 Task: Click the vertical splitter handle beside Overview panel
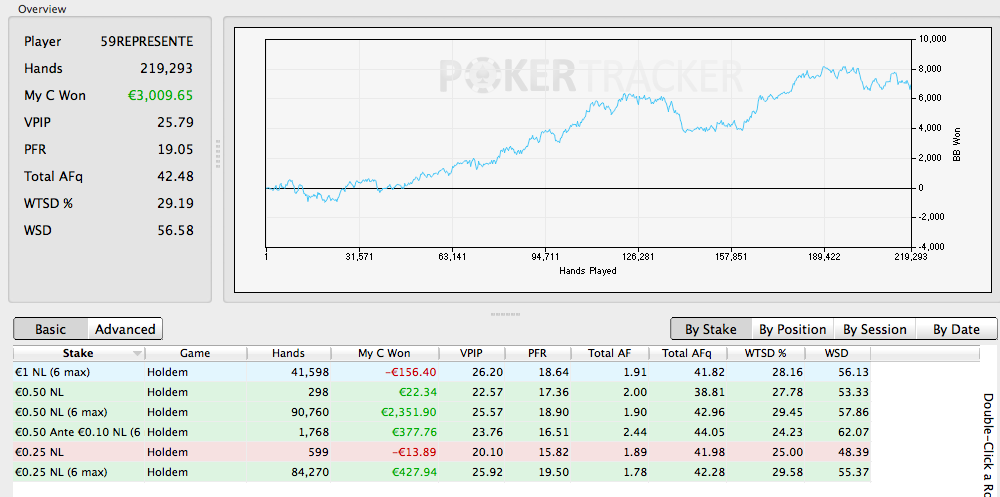(x=218, y=154)
